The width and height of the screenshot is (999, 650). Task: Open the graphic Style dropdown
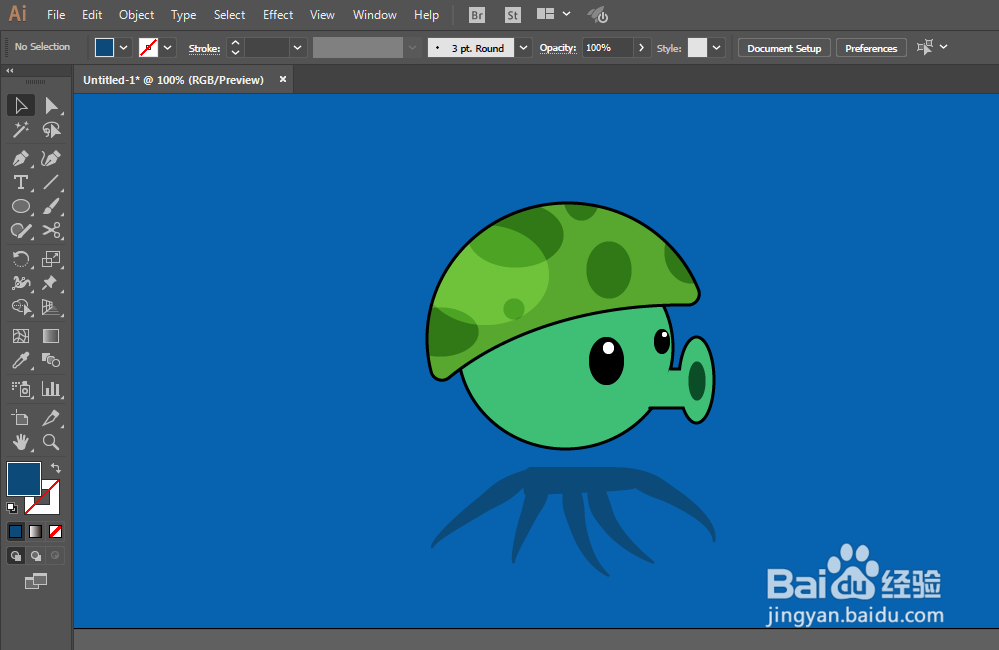tap(717, 48)
